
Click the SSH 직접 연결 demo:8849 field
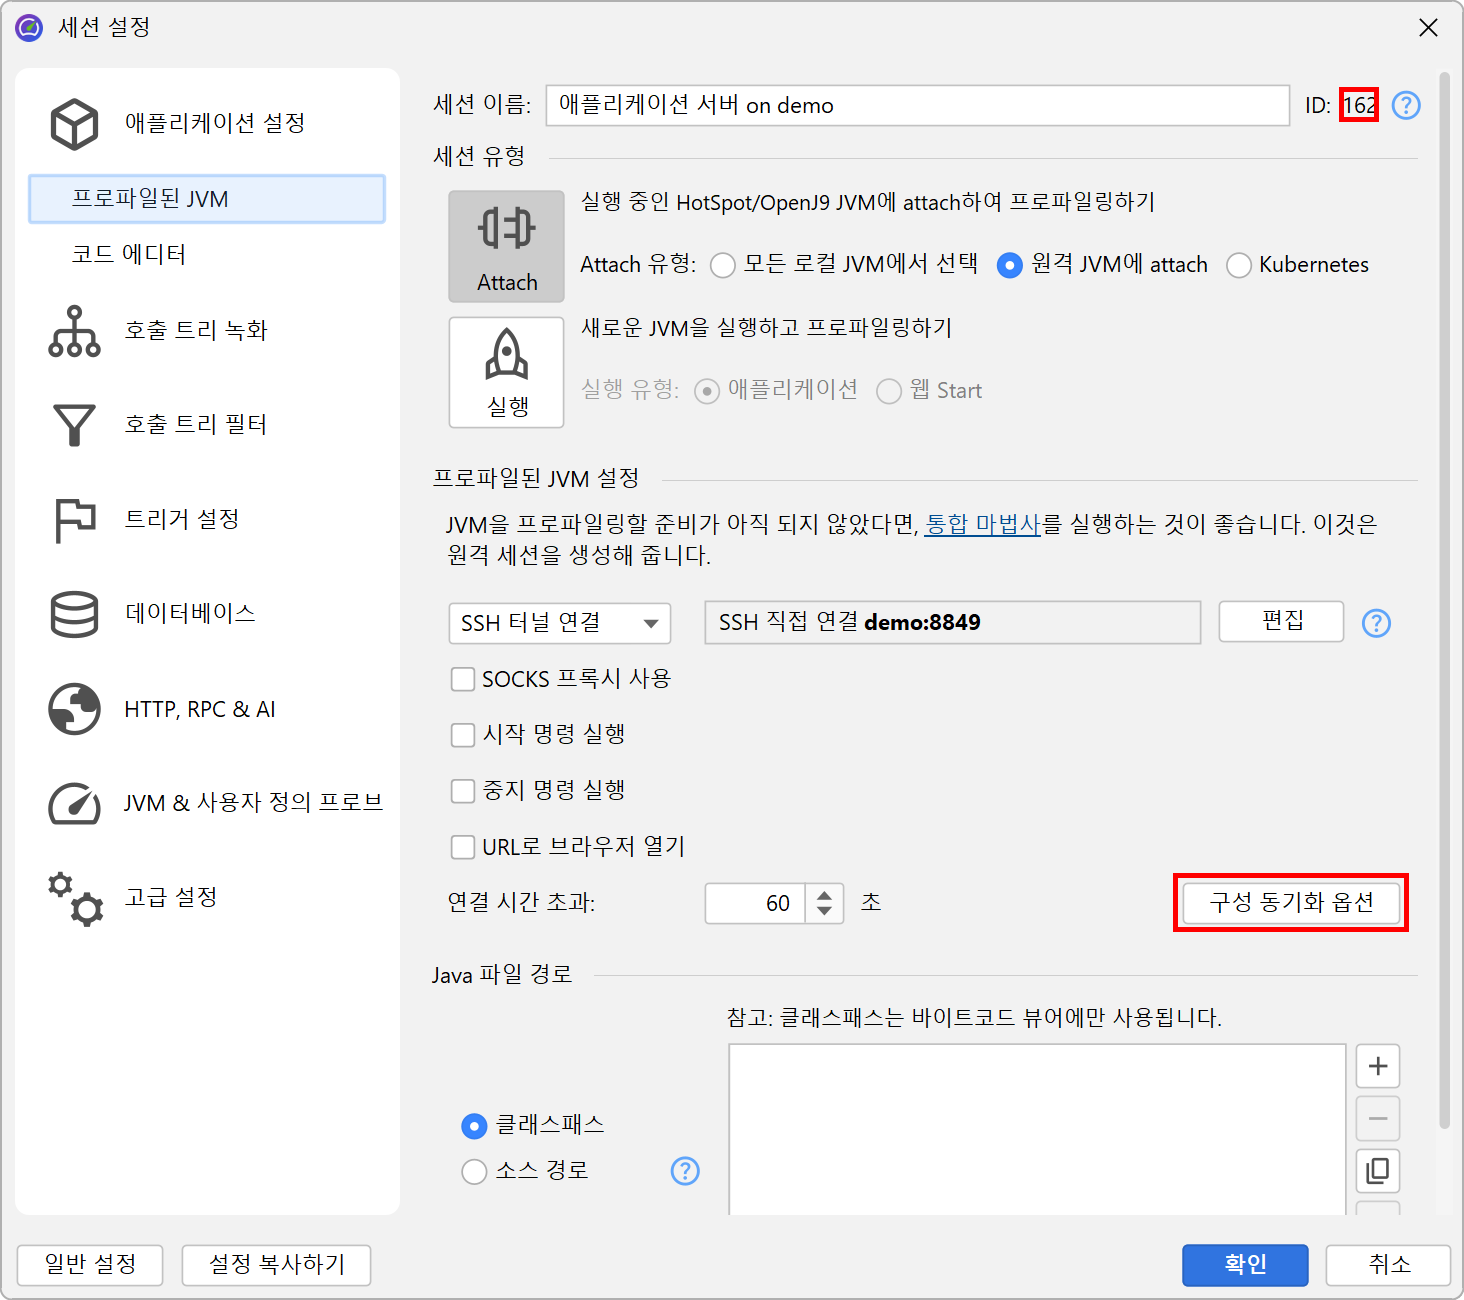pos(952,623)
